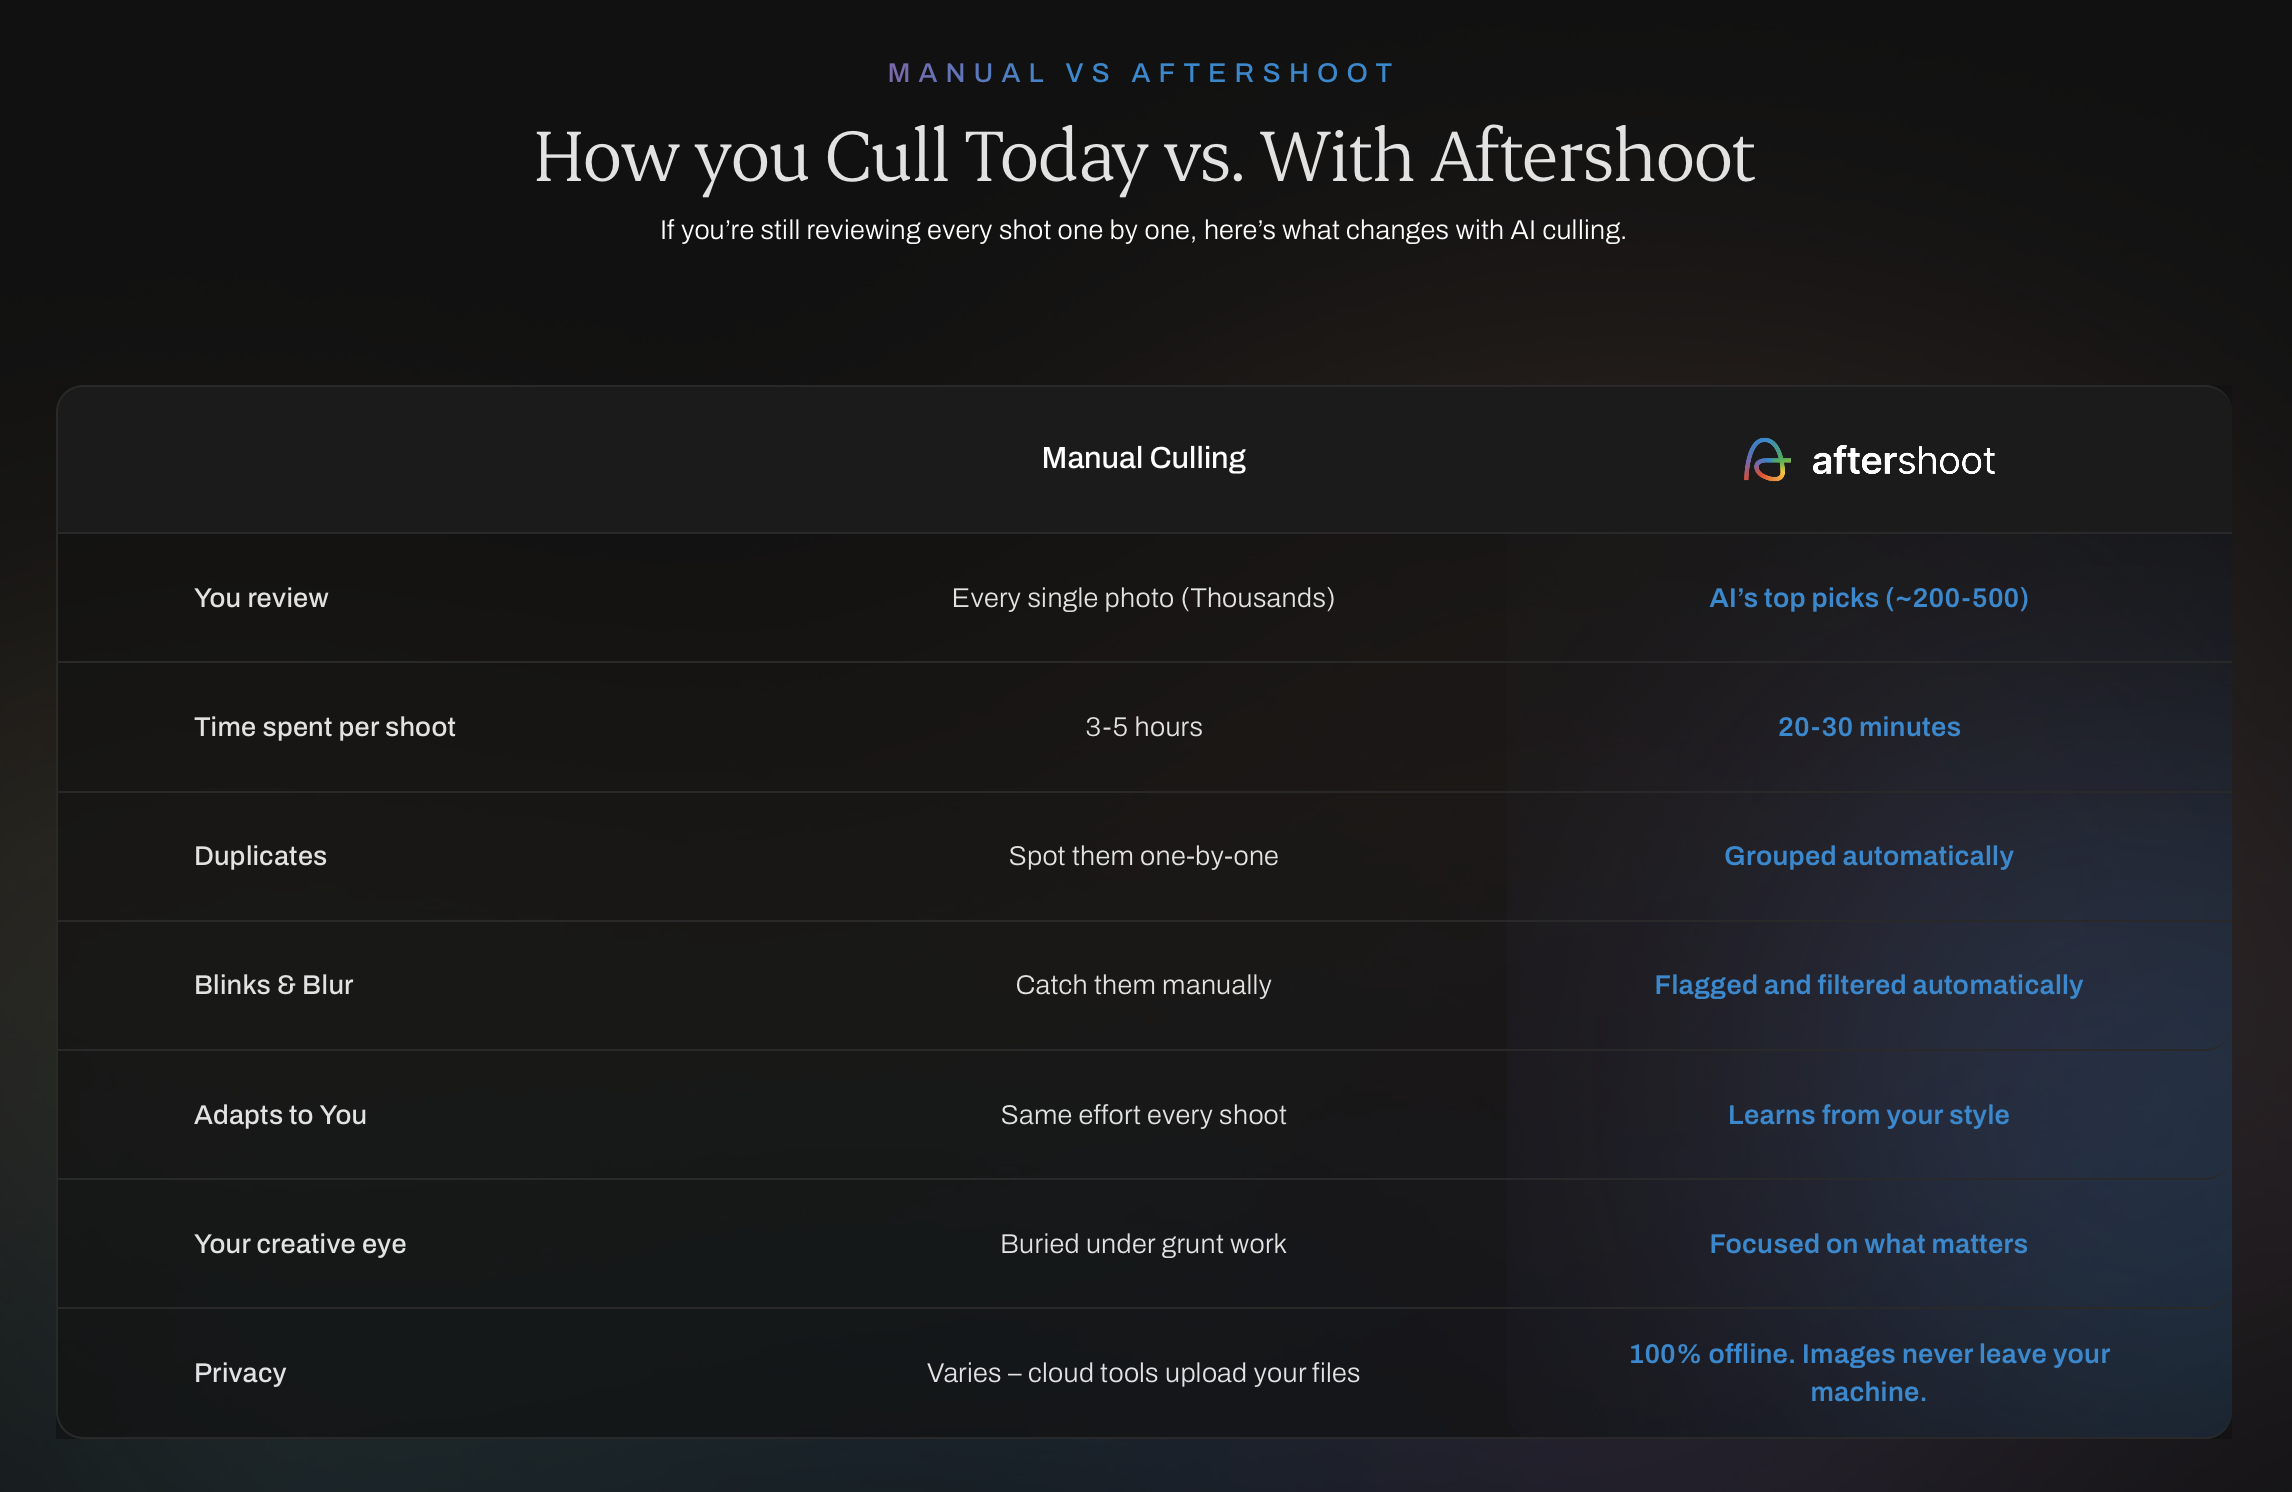The image size is (2292, 1492).
Task: Select the 'Blinks & Blur' row label
Action: pyautogui.click(x=273, y=985)
